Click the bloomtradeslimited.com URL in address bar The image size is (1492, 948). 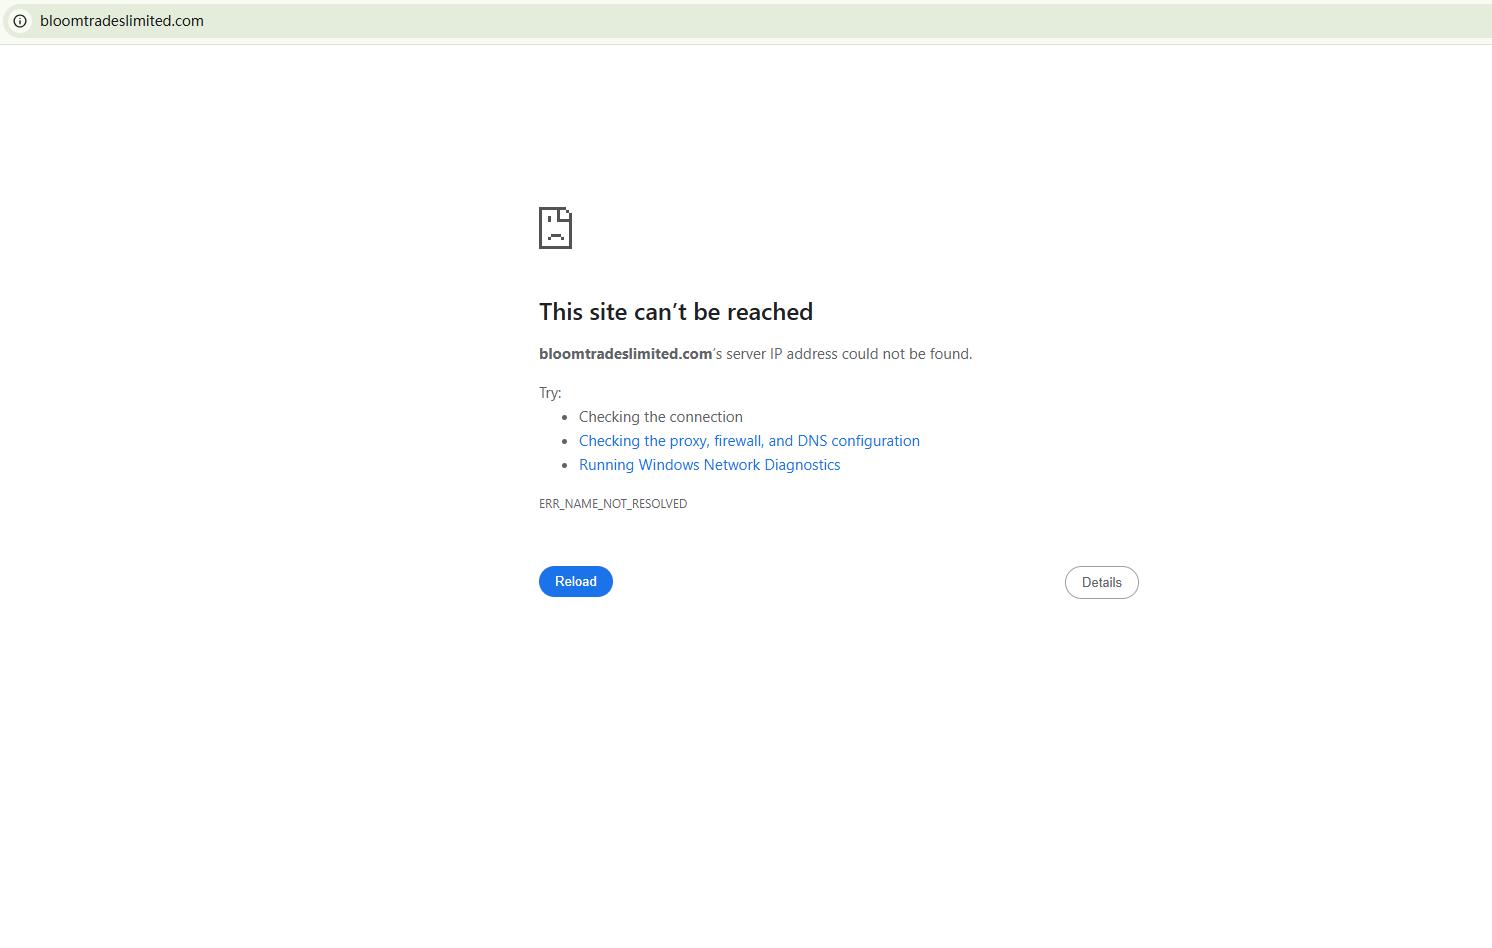(122, 21)
